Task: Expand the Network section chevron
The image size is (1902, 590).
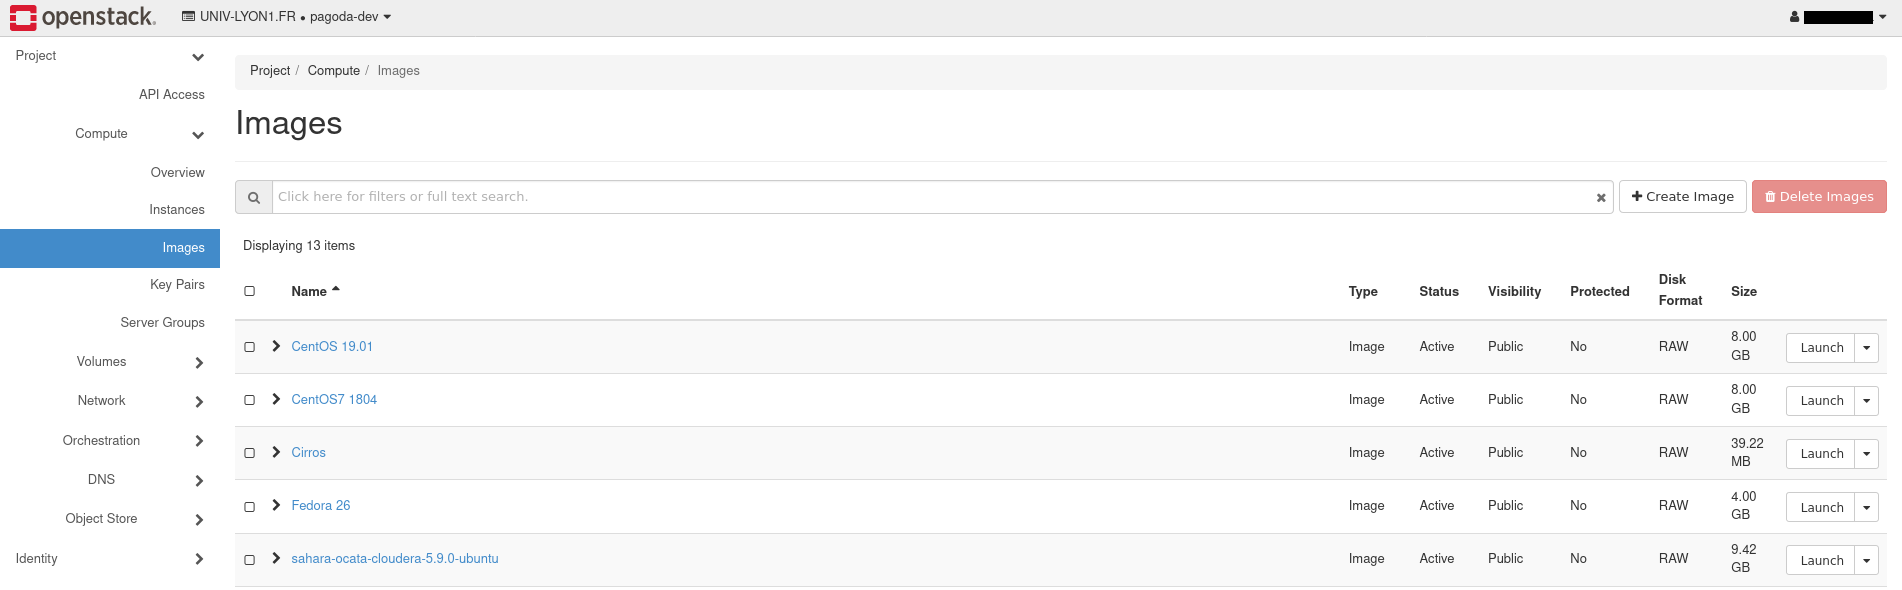Action: tap(199, 402)
